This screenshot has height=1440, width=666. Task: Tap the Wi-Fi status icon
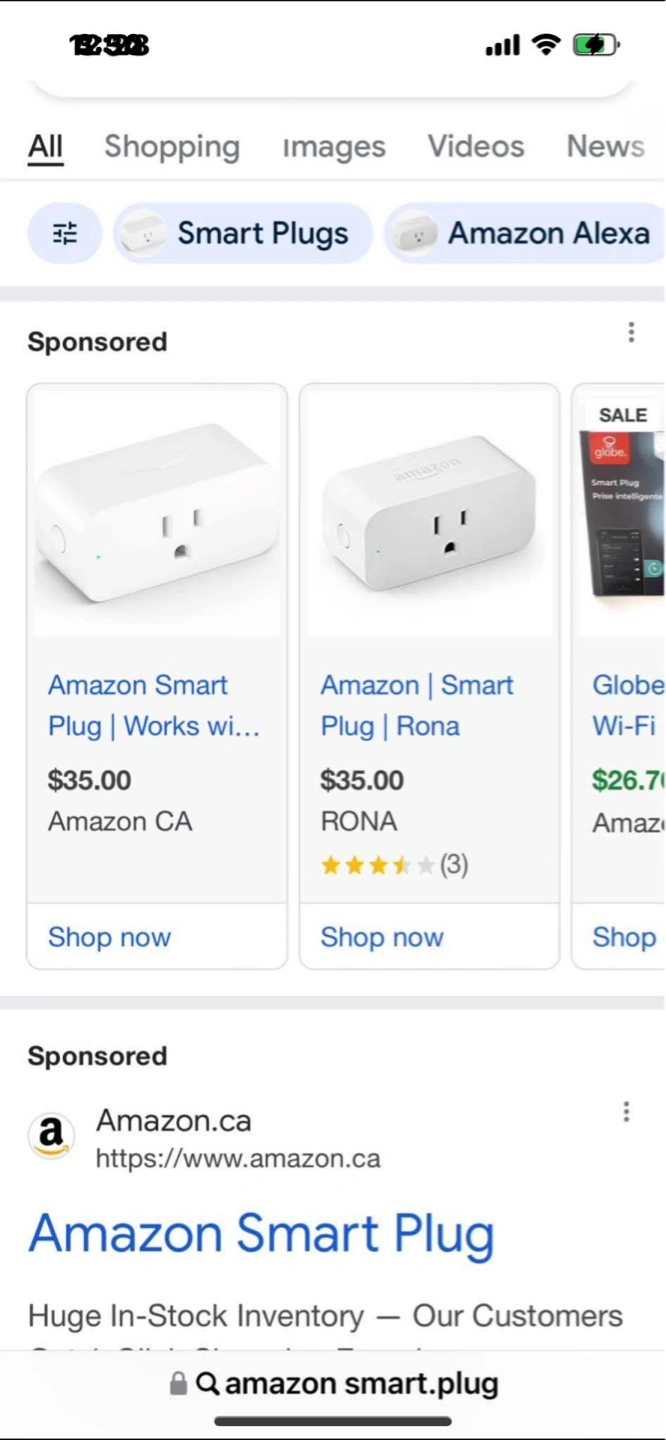[x=546, y=44]
